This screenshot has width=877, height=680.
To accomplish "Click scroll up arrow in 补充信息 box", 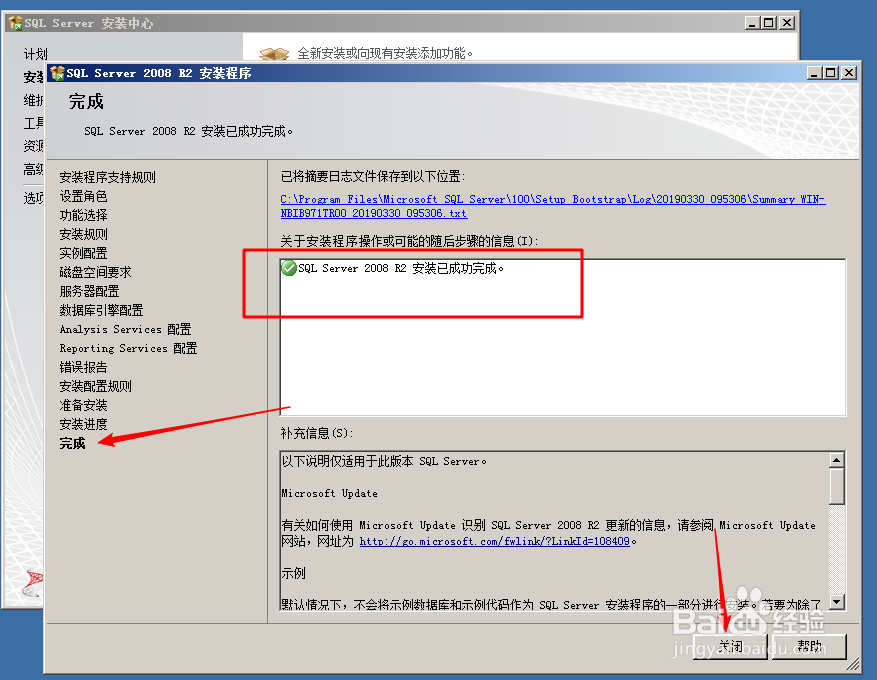I will (837, 460).
